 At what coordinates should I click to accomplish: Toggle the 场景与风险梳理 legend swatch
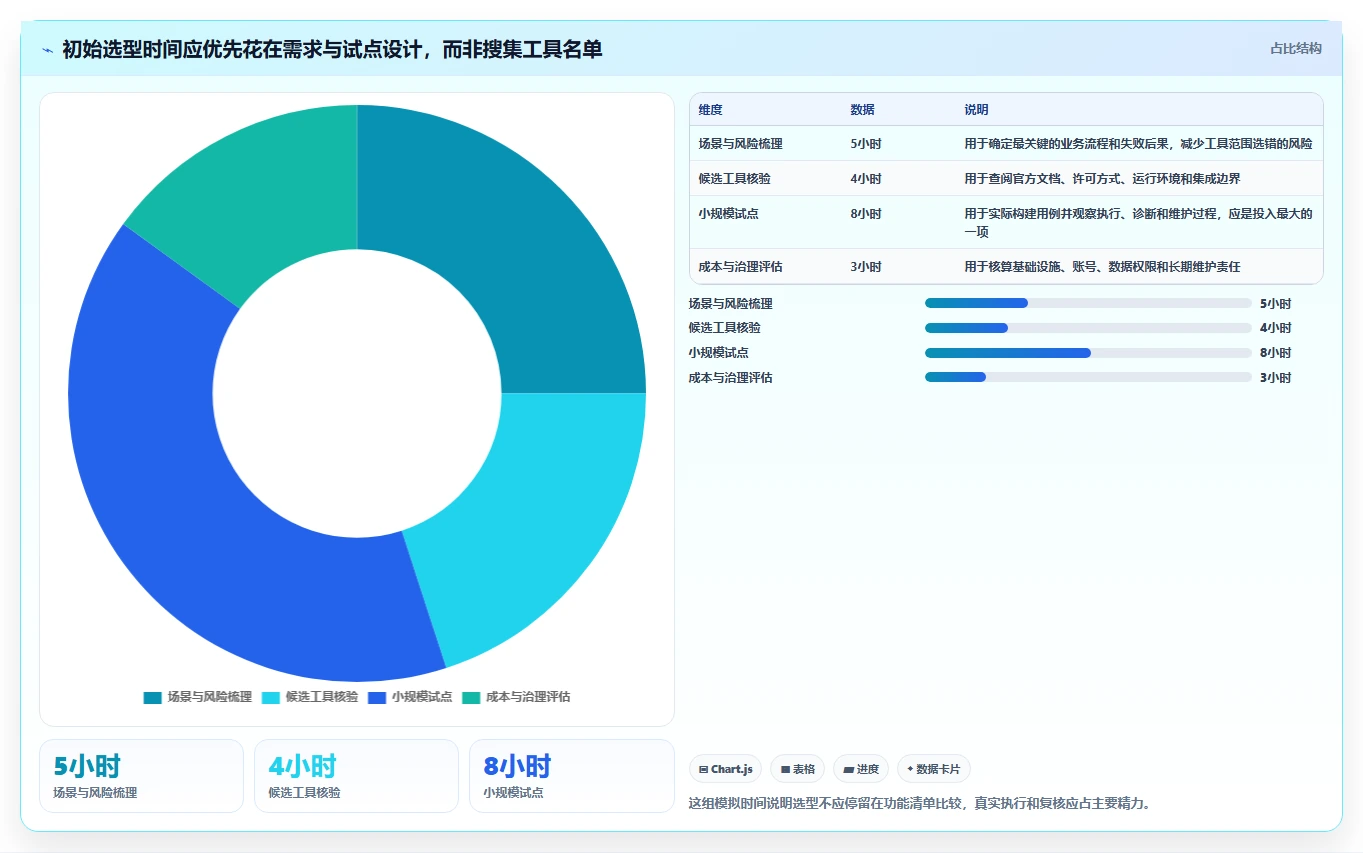coord(152,697)
